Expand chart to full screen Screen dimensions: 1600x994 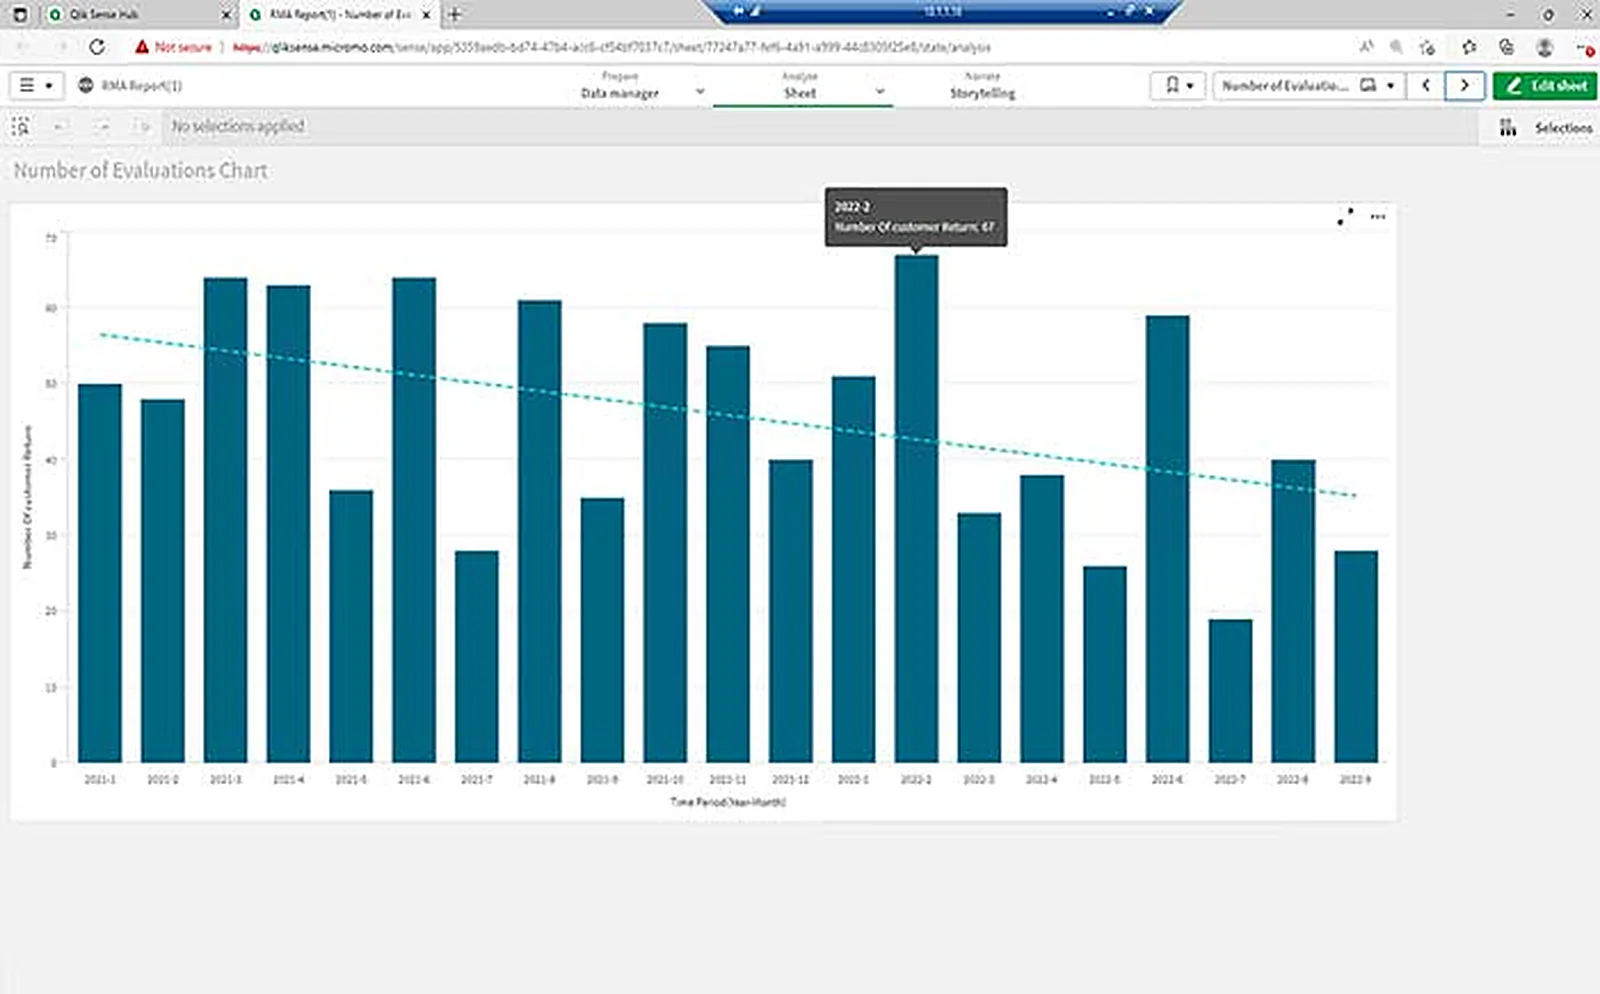[x=1345, y=217]
